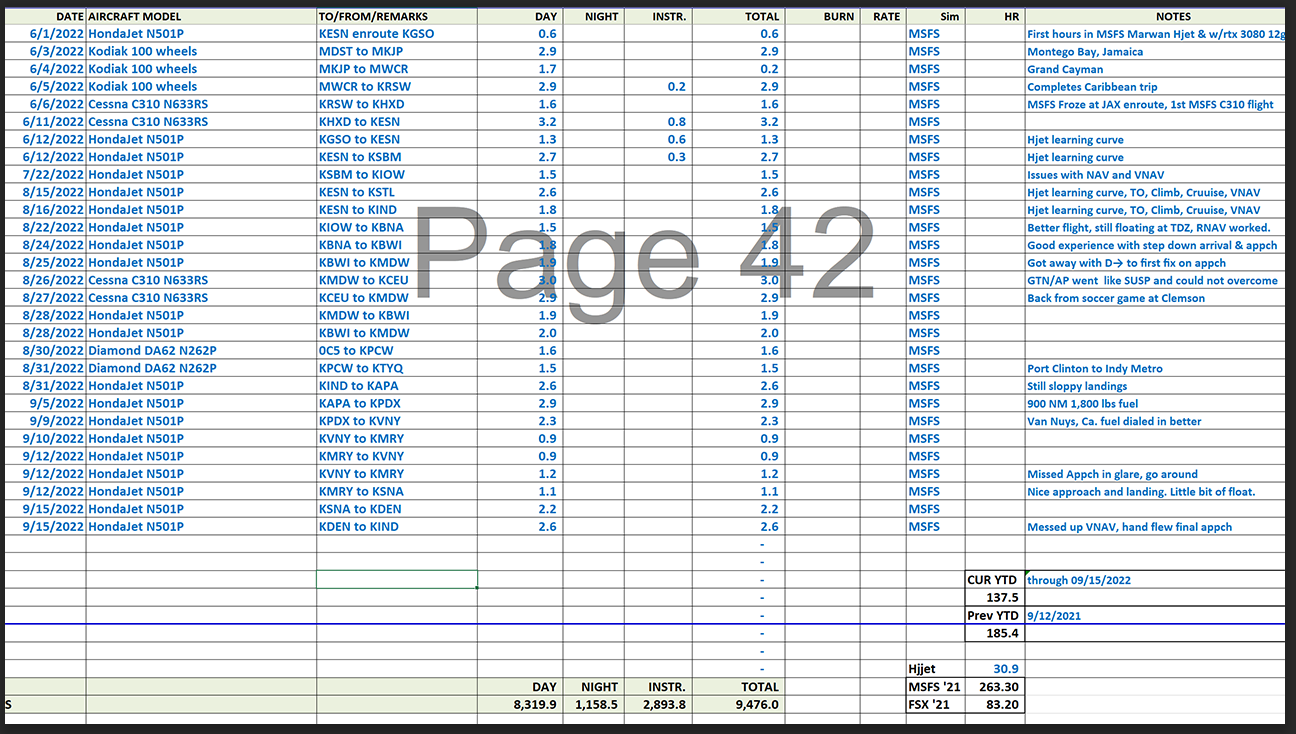This screenshot has height=734, width=1296.
Task: Select the 'KESN enroute KGSO' cell
Action: (397, 33)
